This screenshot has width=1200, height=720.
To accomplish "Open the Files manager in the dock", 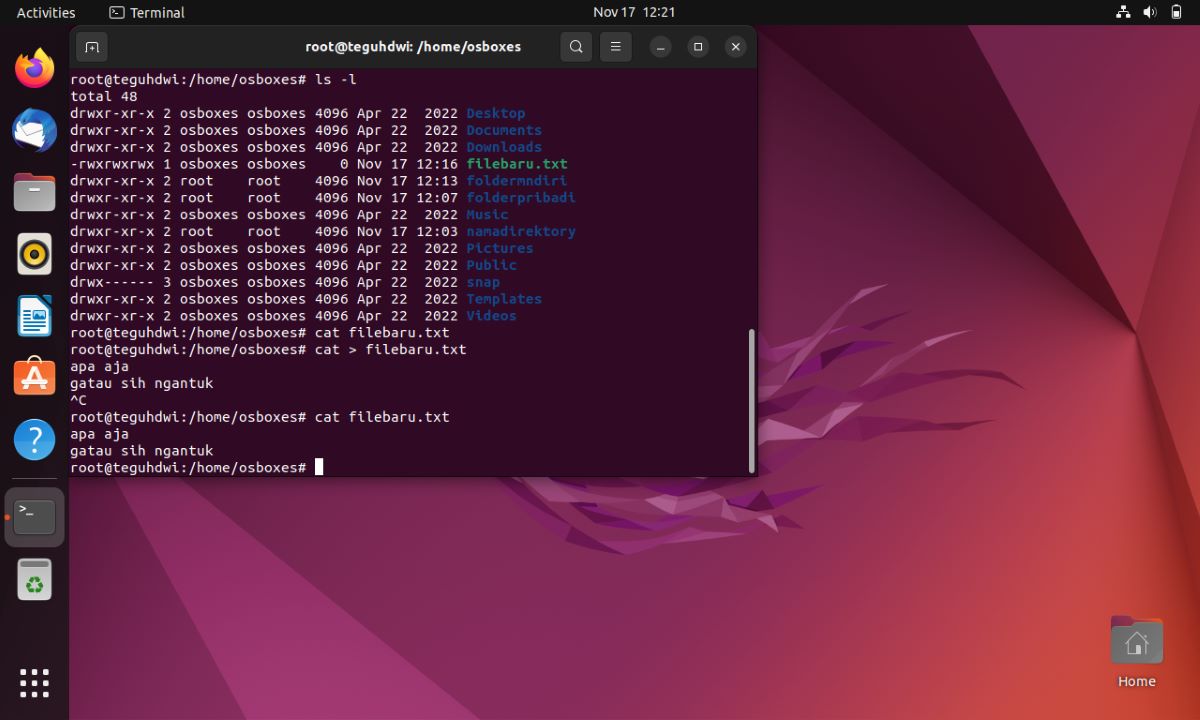I will tap(35, 192).
